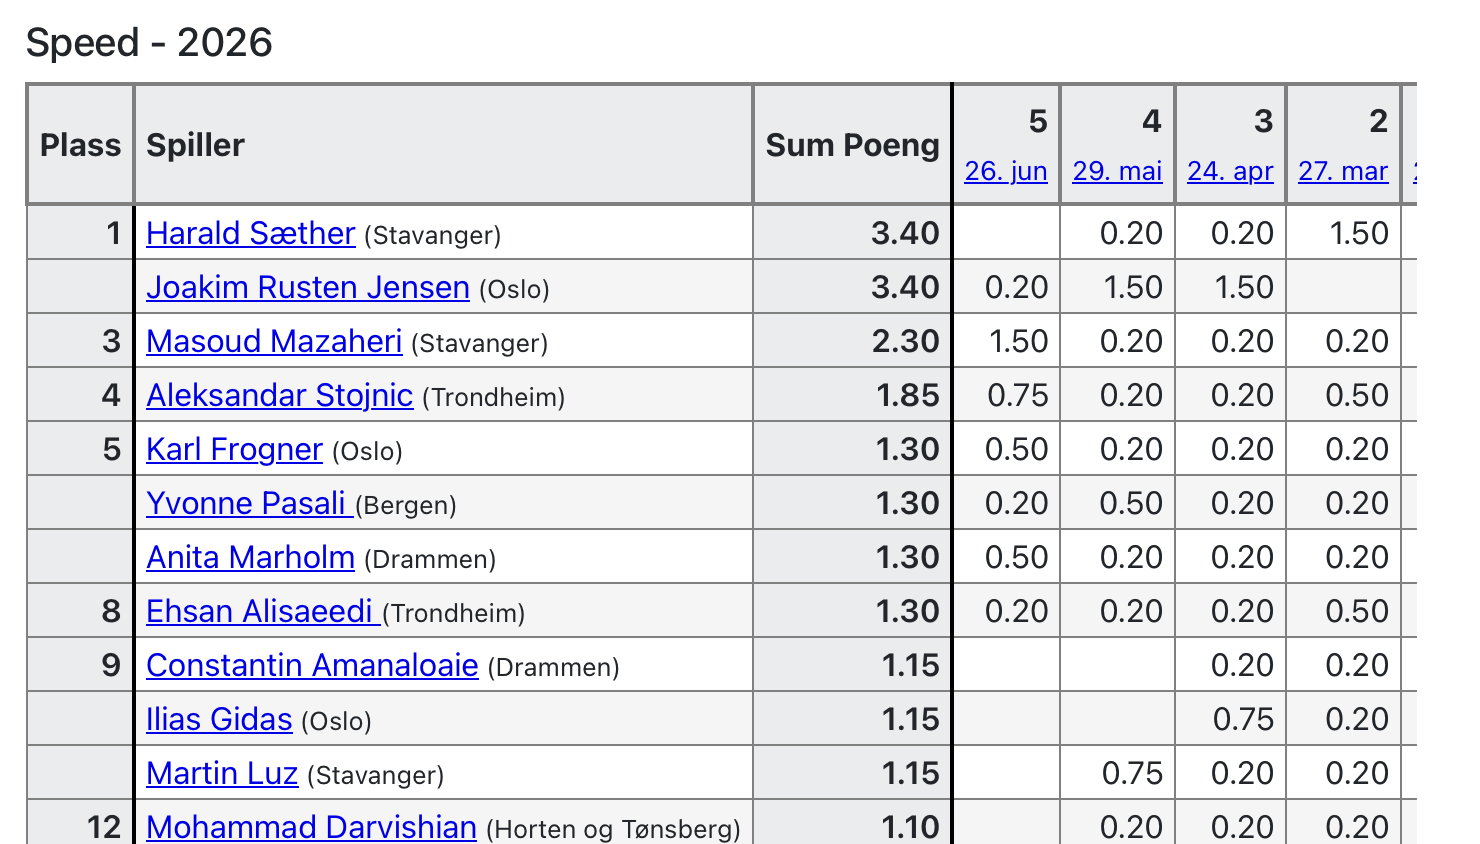The height and width of the screenshot is (844, 1480).
Task: Click Ilias Gidas player link
Action: (219, 719)
